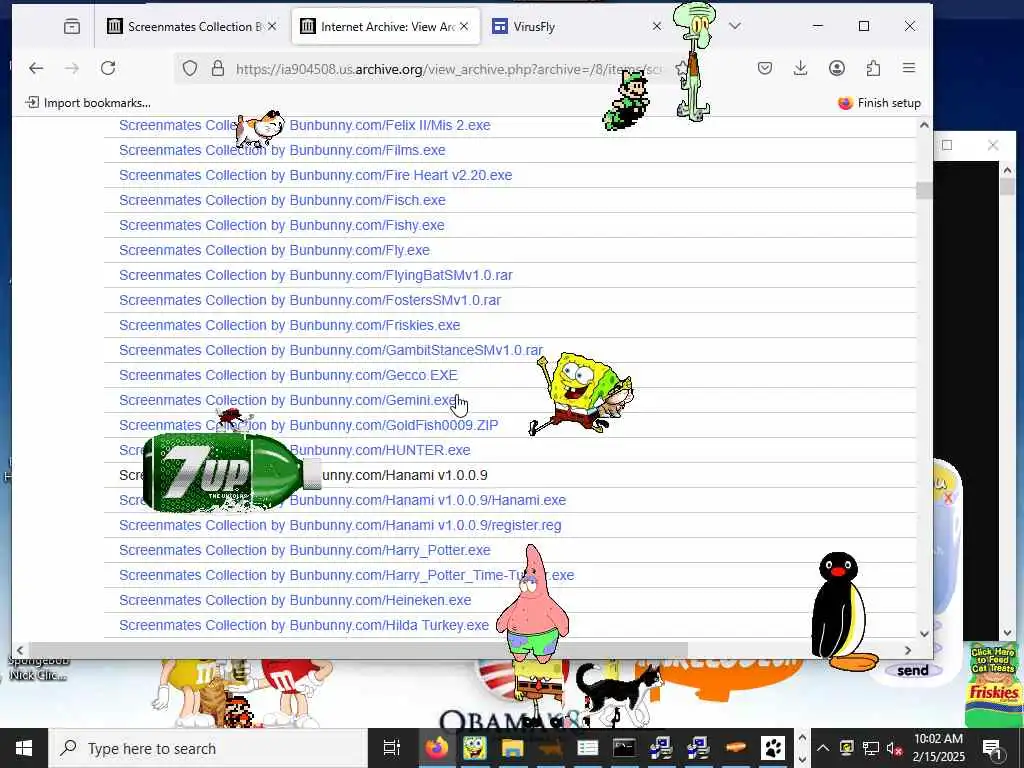The width and height of the screenshot is (1024, 768).
Task: Click the SpongeBob taskbar icon
Action: click(475, 748)
